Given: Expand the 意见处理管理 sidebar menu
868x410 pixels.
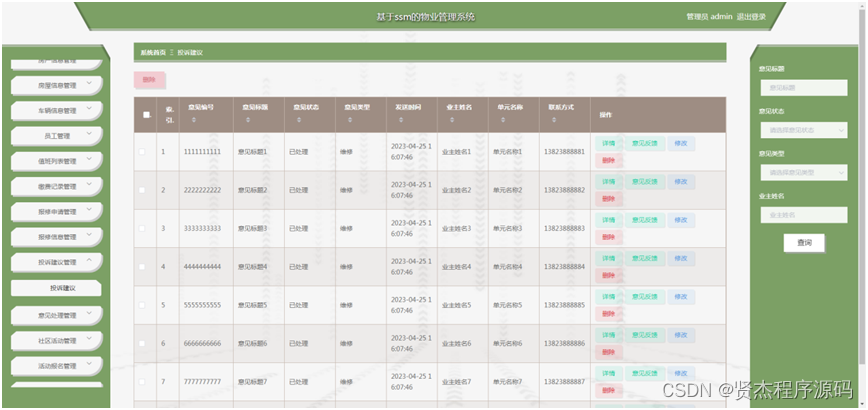Looking at the screenshot, I should click(x=57, y=315).
